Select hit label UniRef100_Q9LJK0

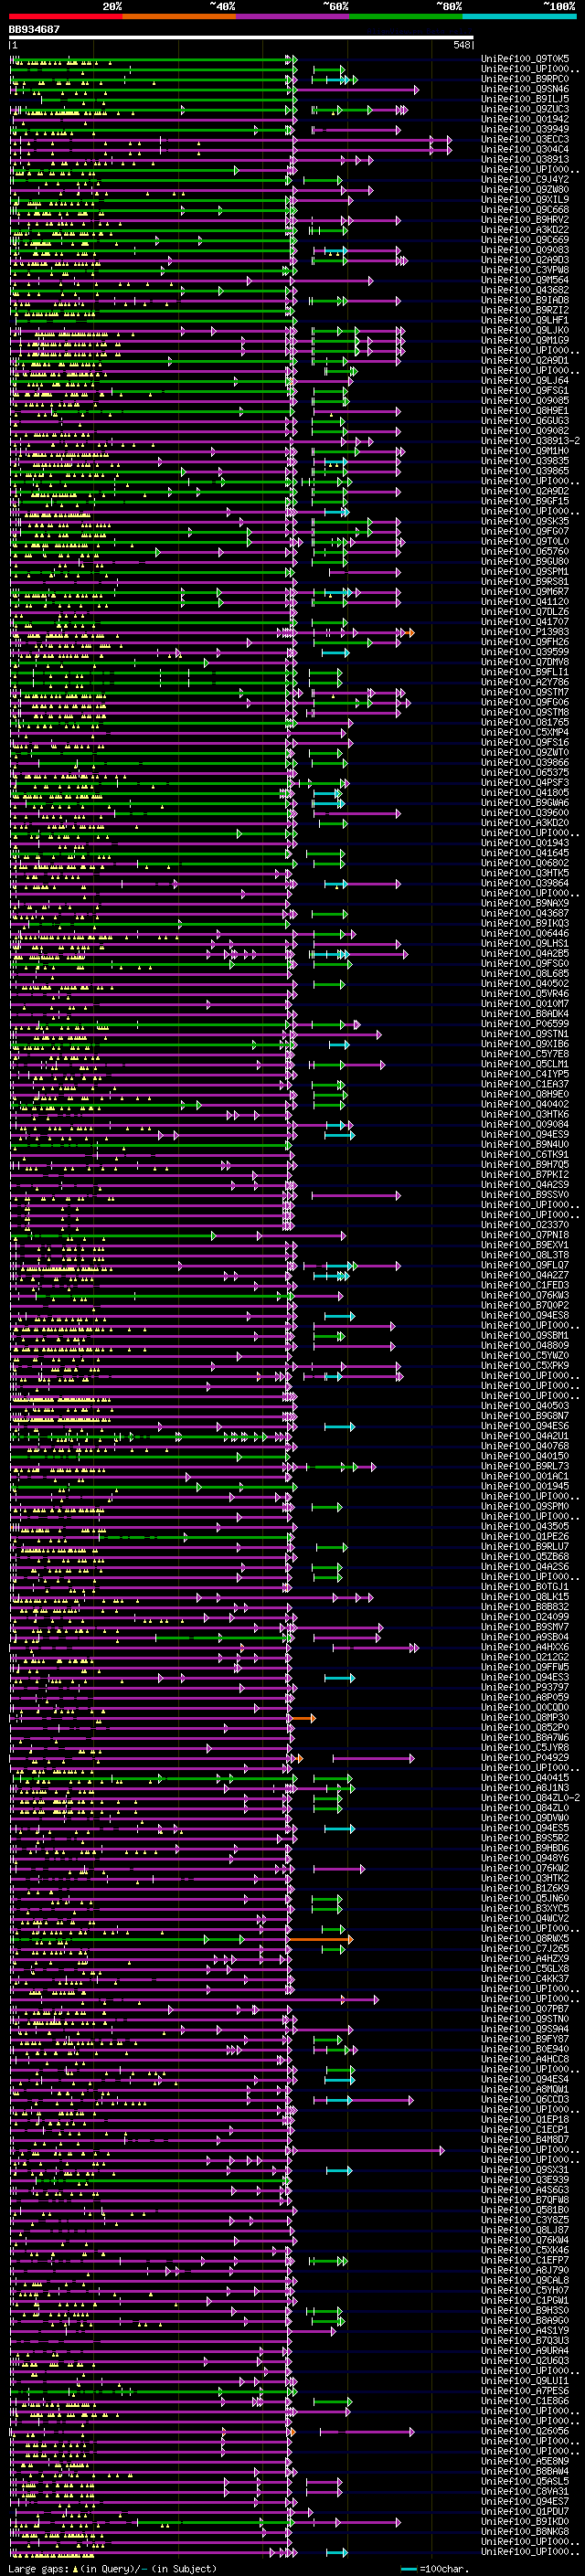click(525, 330)
